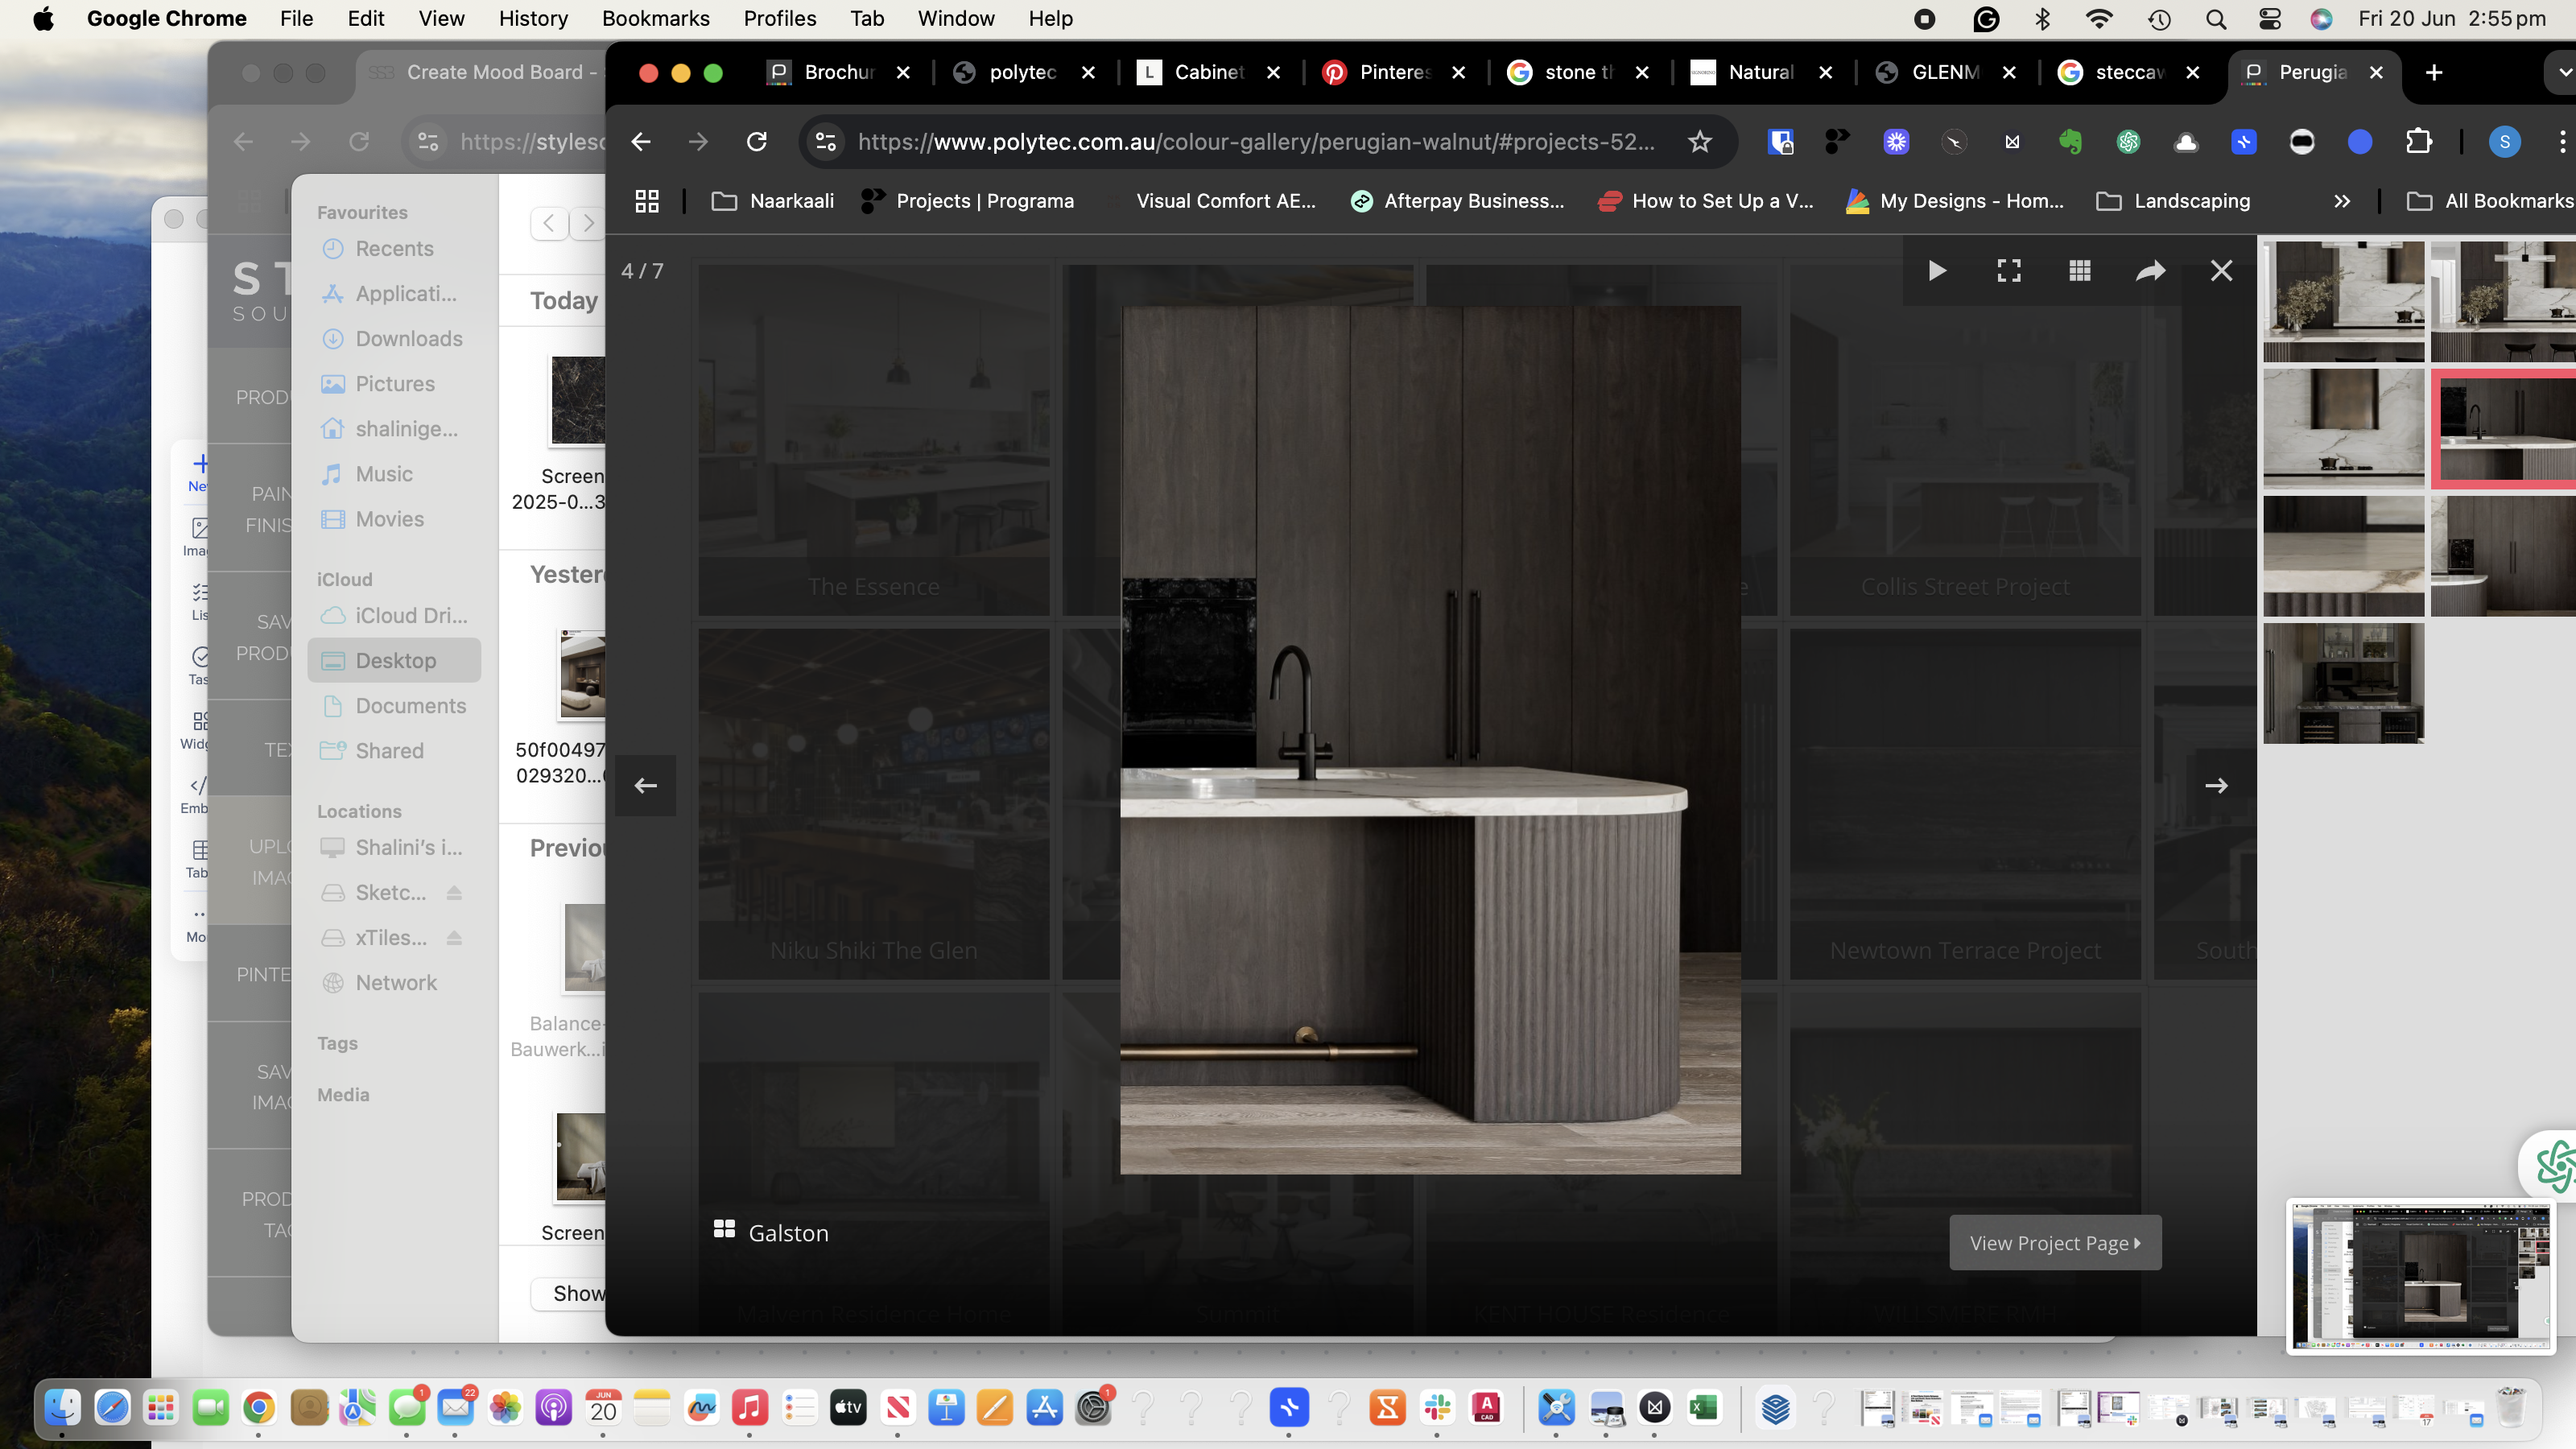
Task: Show the lightbox thumbnail grid icon
Action: 2080,271
